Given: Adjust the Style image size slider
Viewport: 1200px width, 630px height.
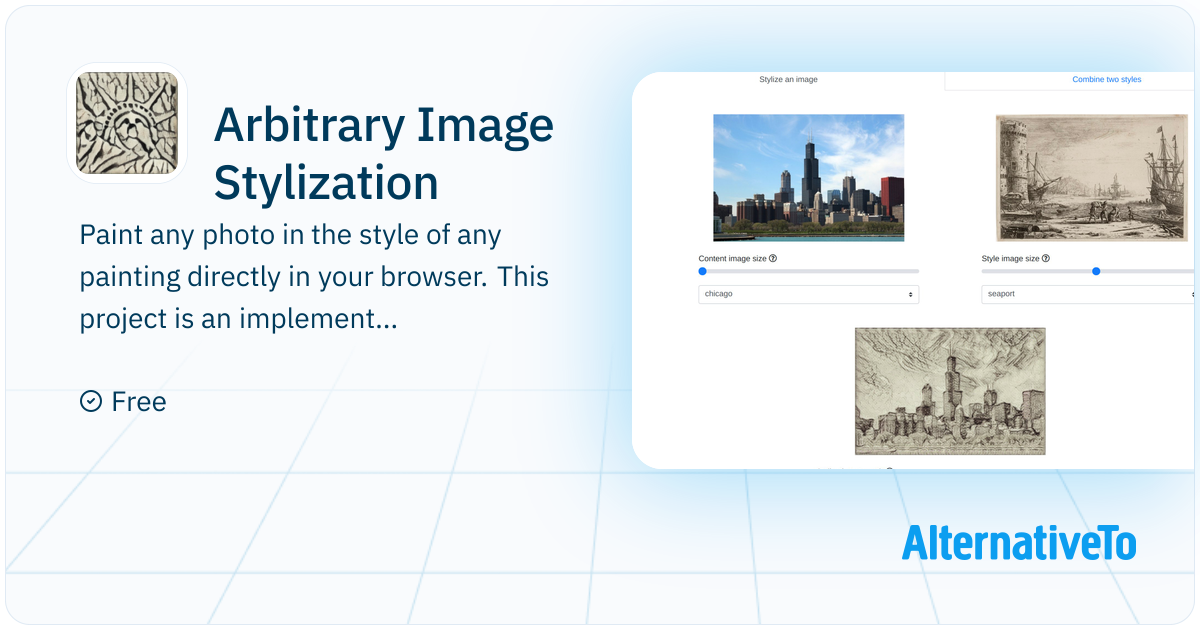Looking at the screenshot, I should (1088, 271).
